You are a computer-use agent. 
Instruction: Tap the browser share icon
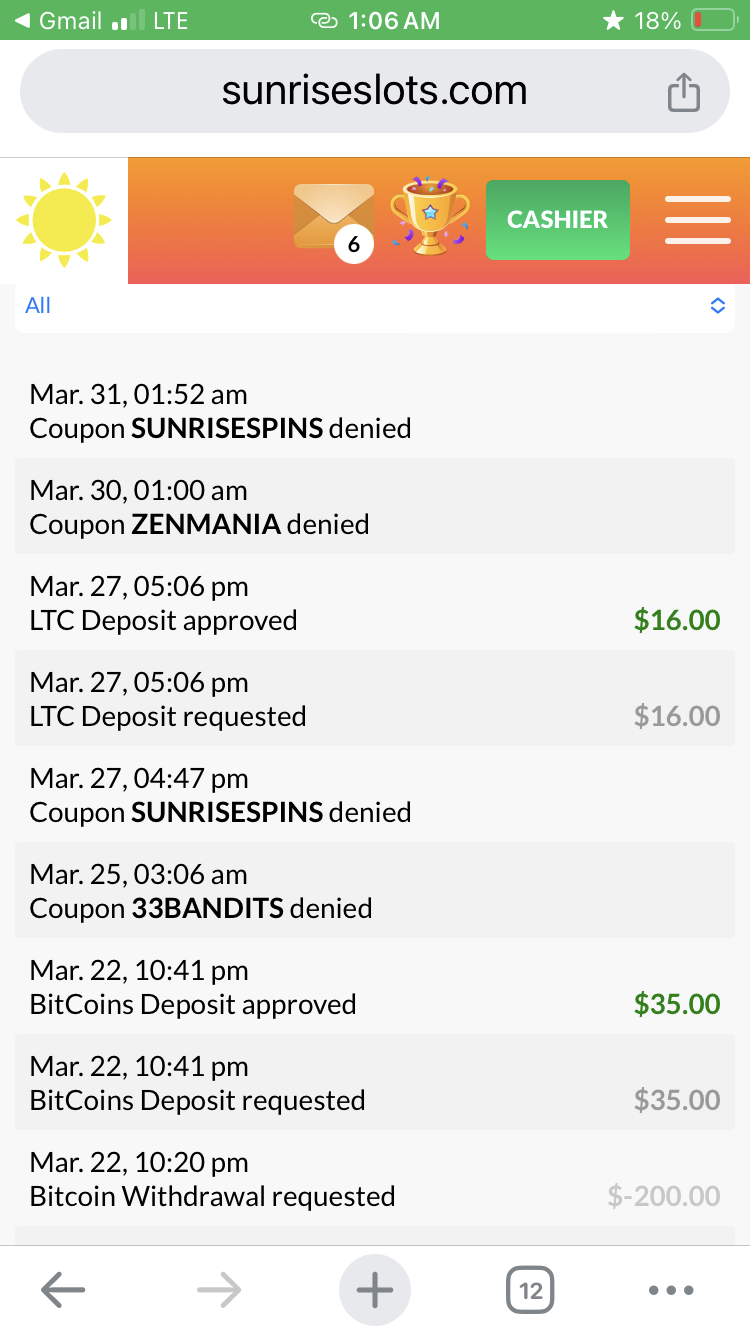tap(684, 93)
